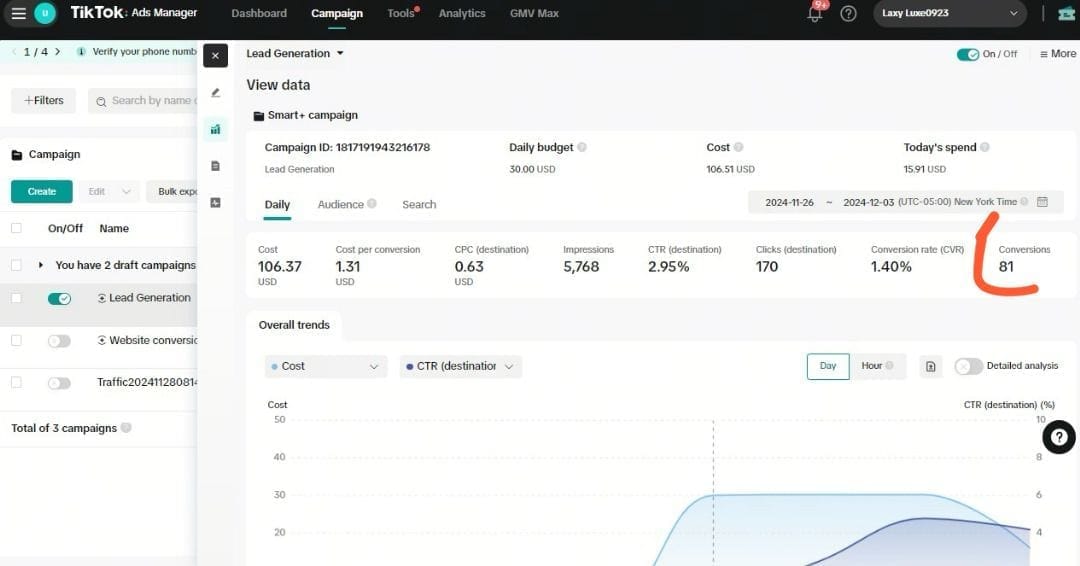
Task: Click the info icon next to Cost
Action: pyautogui.click(x=738, y=147)
